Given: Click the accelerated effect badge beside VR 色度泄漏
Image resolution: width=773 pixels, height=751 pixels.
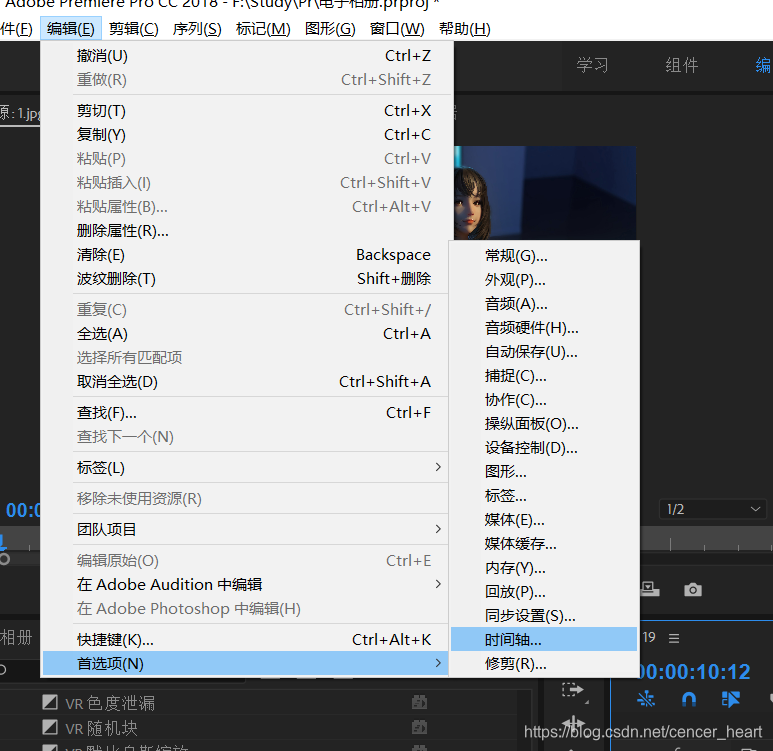Looking at the screenshot, I should (x=420, y=702).
